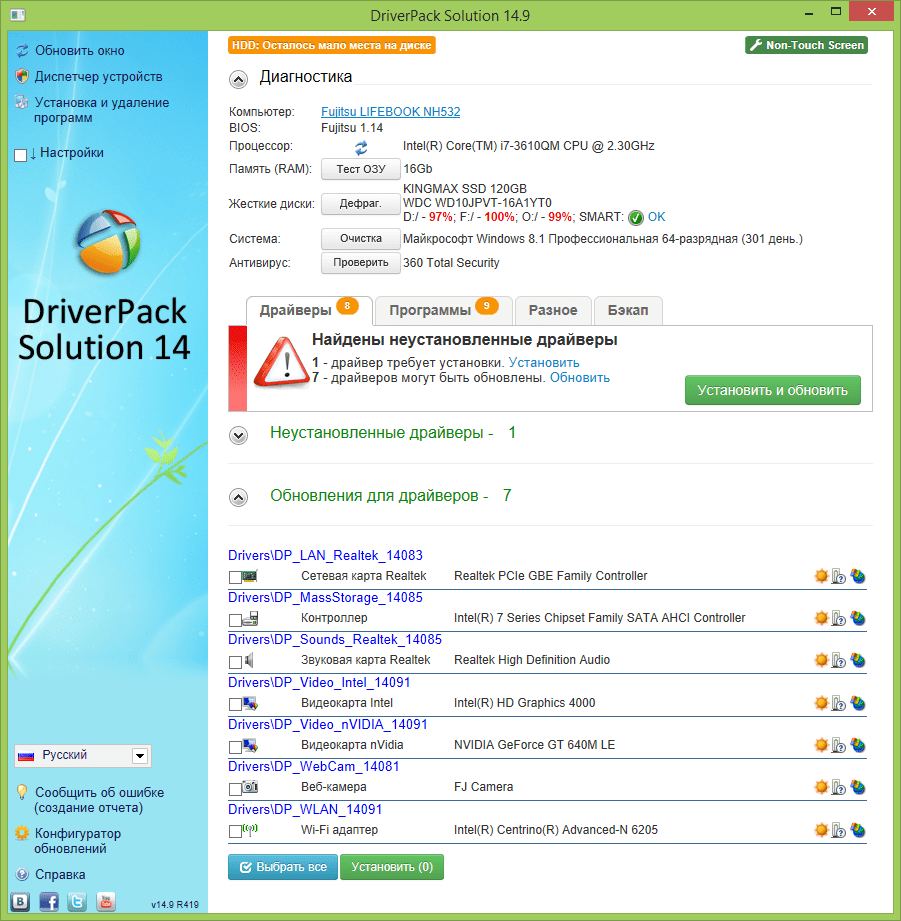Open the Fujitsu LIFEBOOK NH532 link
This screenshot has width=901, height=921.
[x=391, y=112]
